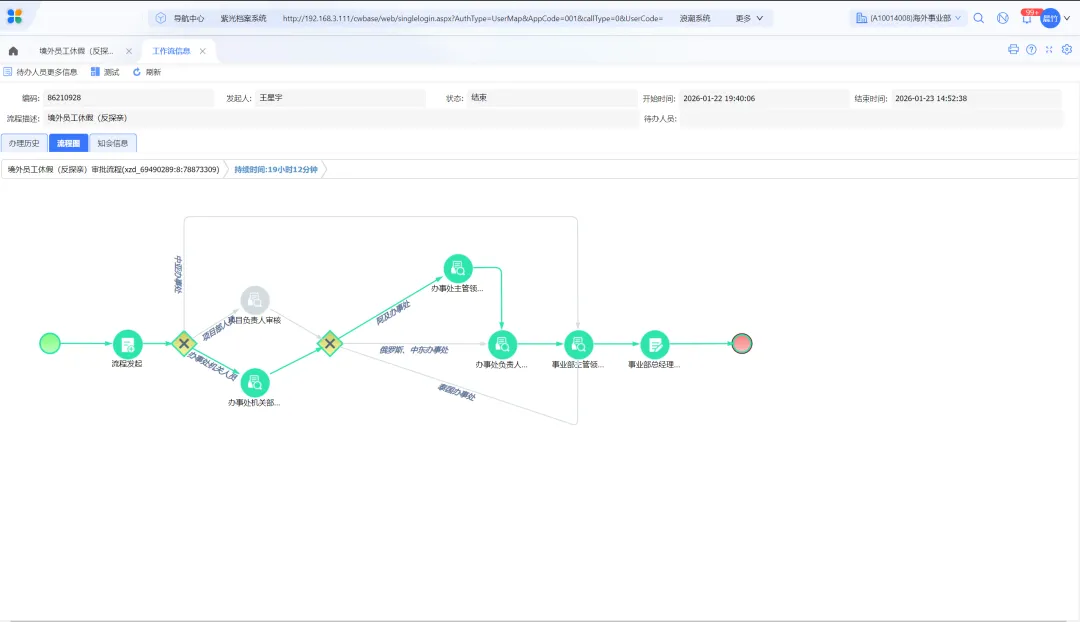Select the 办事处机关部 node

tap(254, 383)
